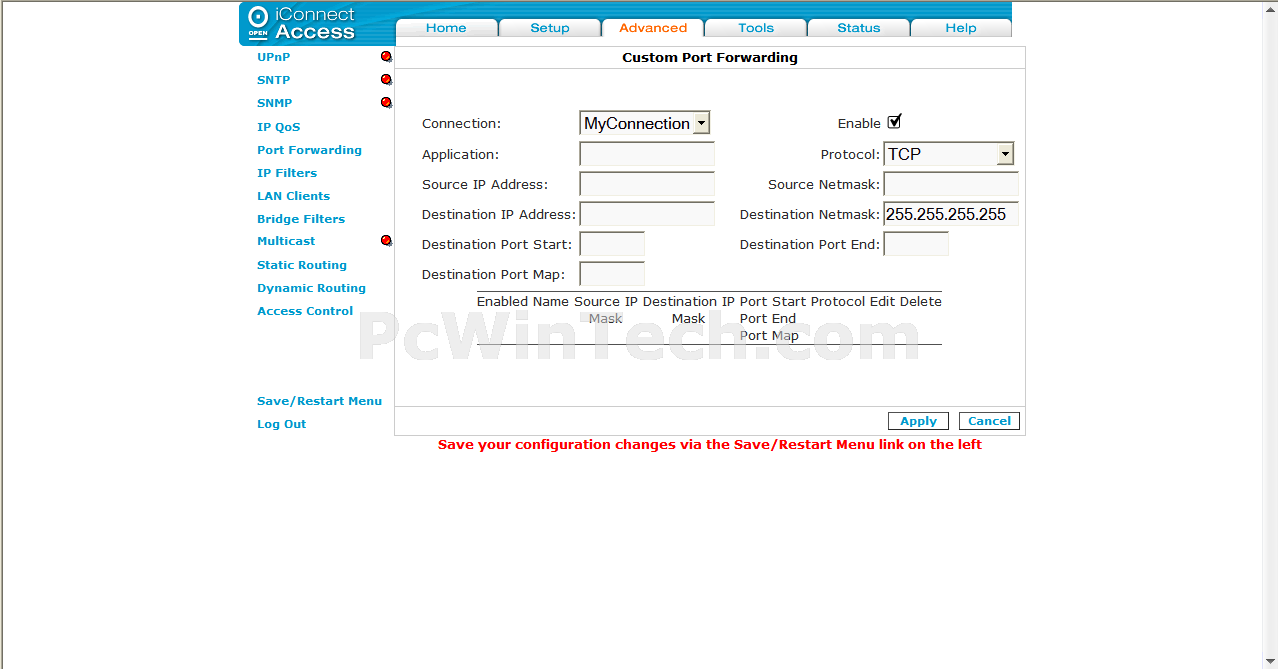Switch to the Setup tab
This screenshot has width=1278, height=669.
[x=550, y=28]
